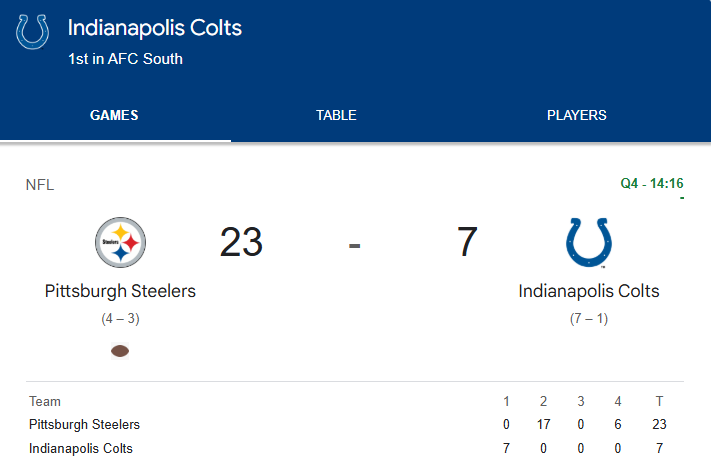Click the Steelers score of 23

click(x=241, y=243)
